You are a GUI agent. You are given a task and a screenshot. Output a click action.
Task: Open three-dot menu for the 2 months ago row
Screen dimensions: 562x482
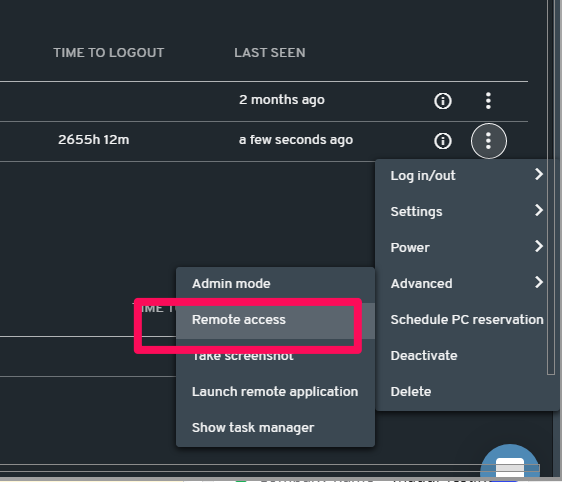tap(488, 101)
